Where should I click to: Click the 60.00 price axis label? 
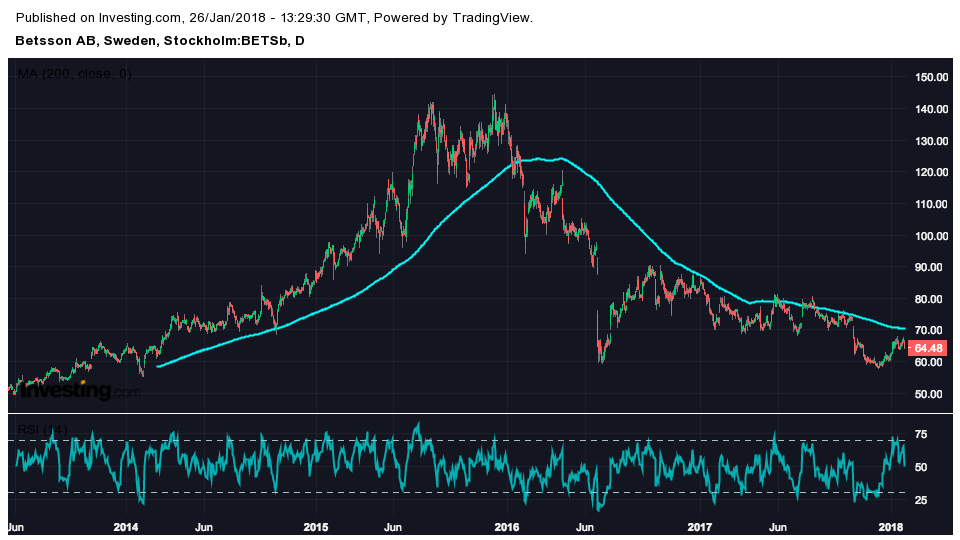928,362
